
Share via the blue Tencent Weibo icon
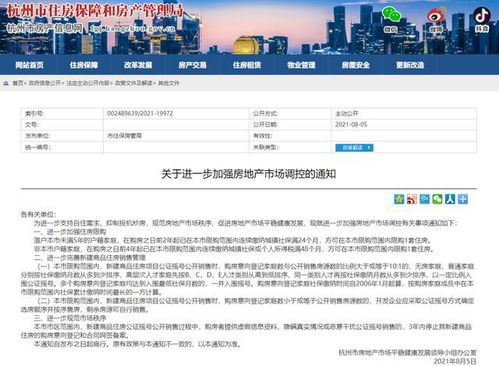pos(424,199)
